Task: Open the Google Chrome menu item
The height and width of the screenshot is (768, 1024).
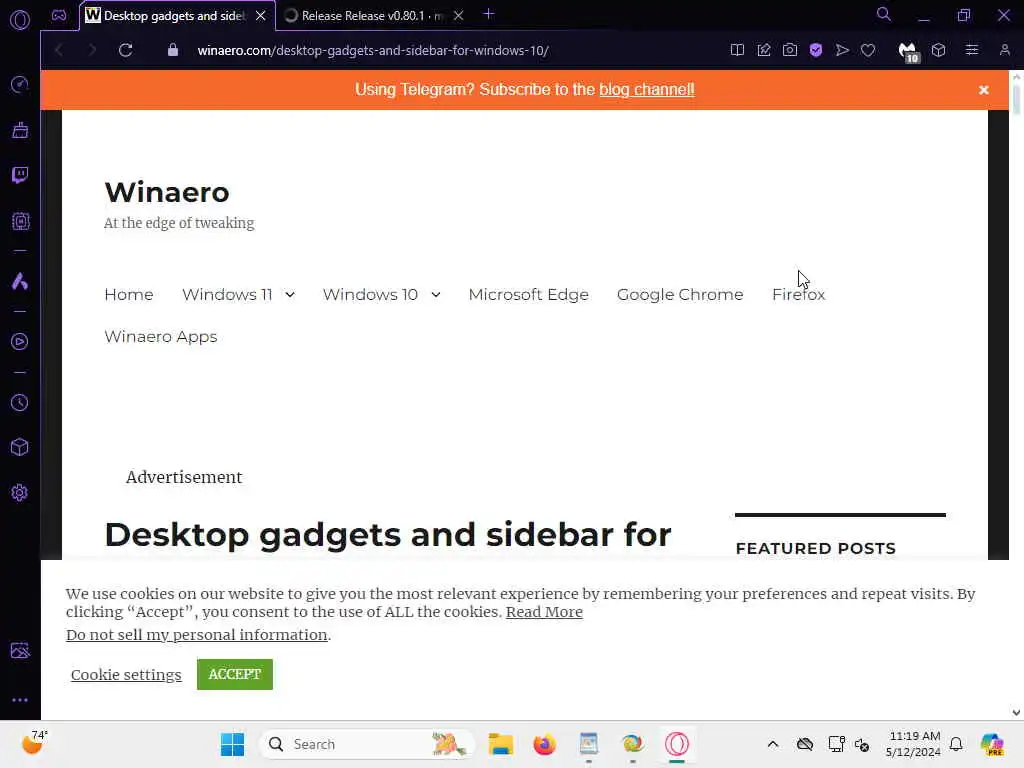Action: (x=680, y=295)
